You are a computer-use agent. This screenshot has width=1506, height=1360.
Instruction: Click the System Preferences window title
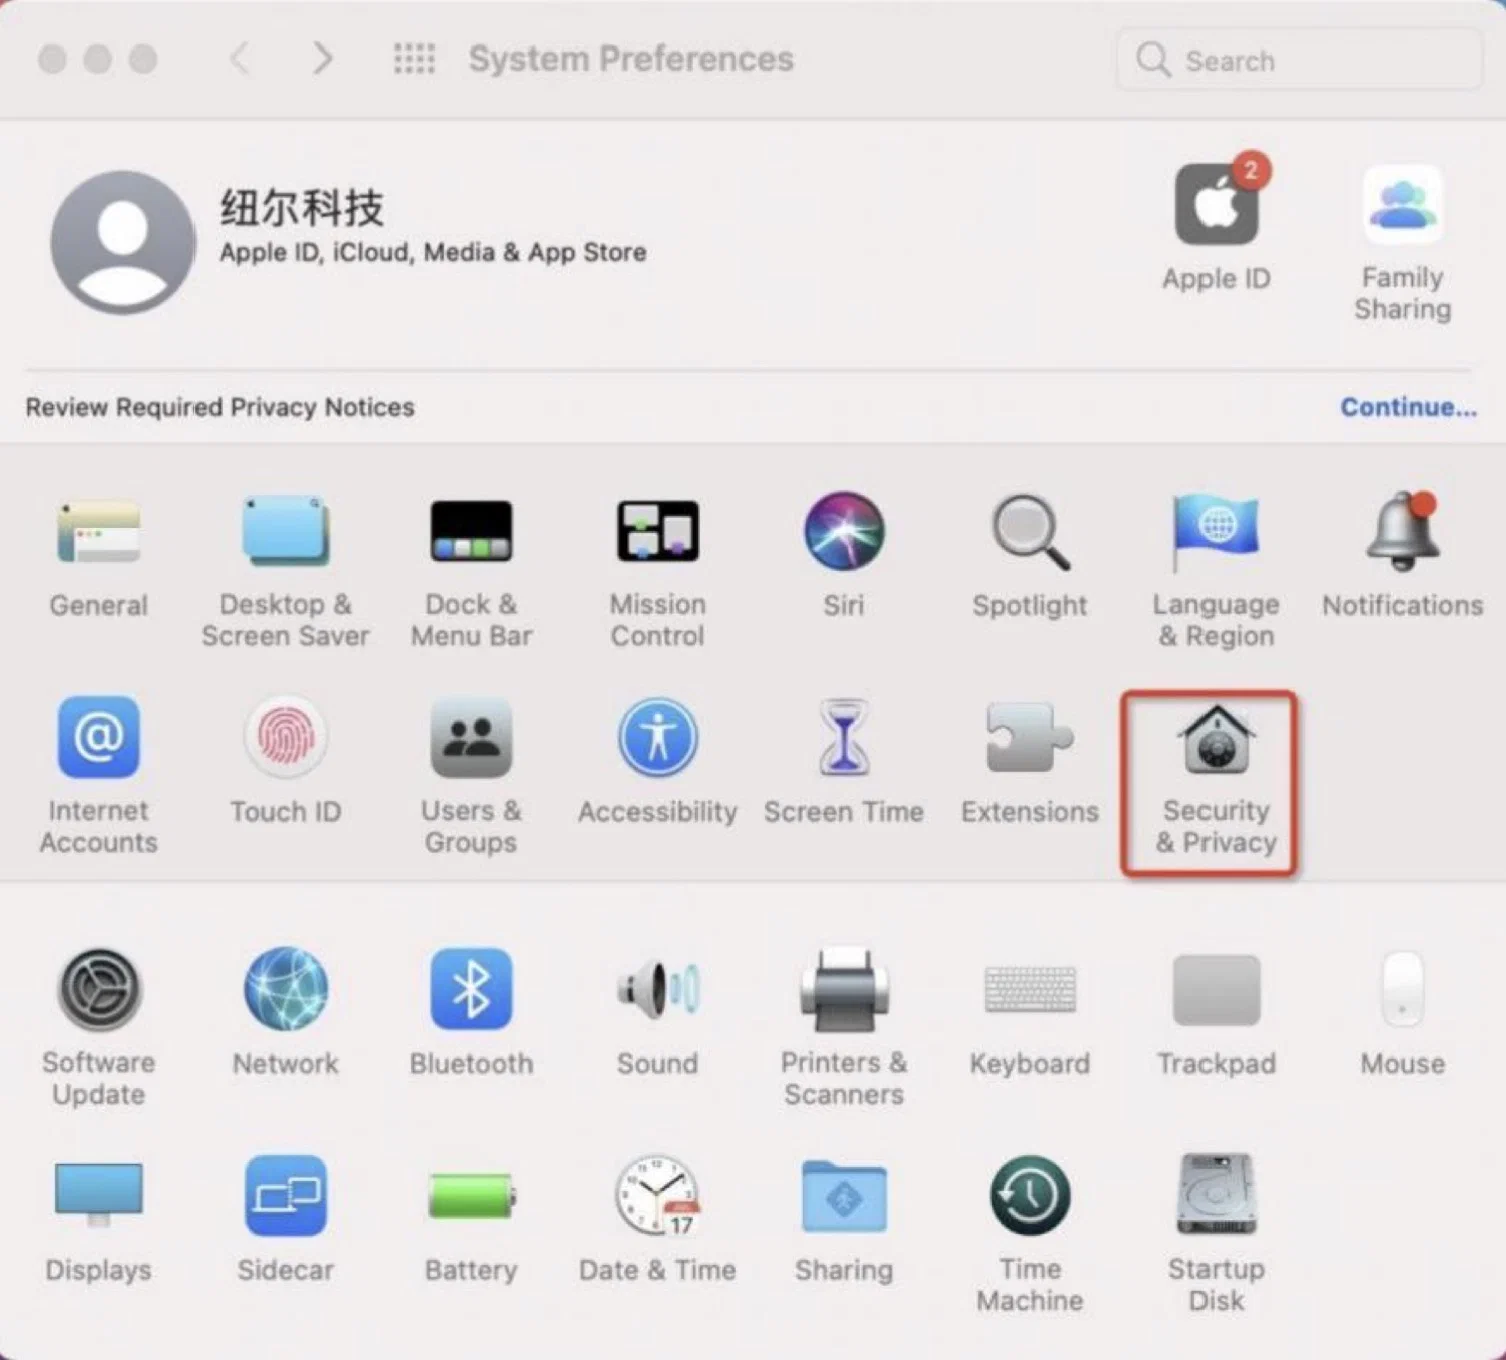pyautogui.click(x=631, y=59)
